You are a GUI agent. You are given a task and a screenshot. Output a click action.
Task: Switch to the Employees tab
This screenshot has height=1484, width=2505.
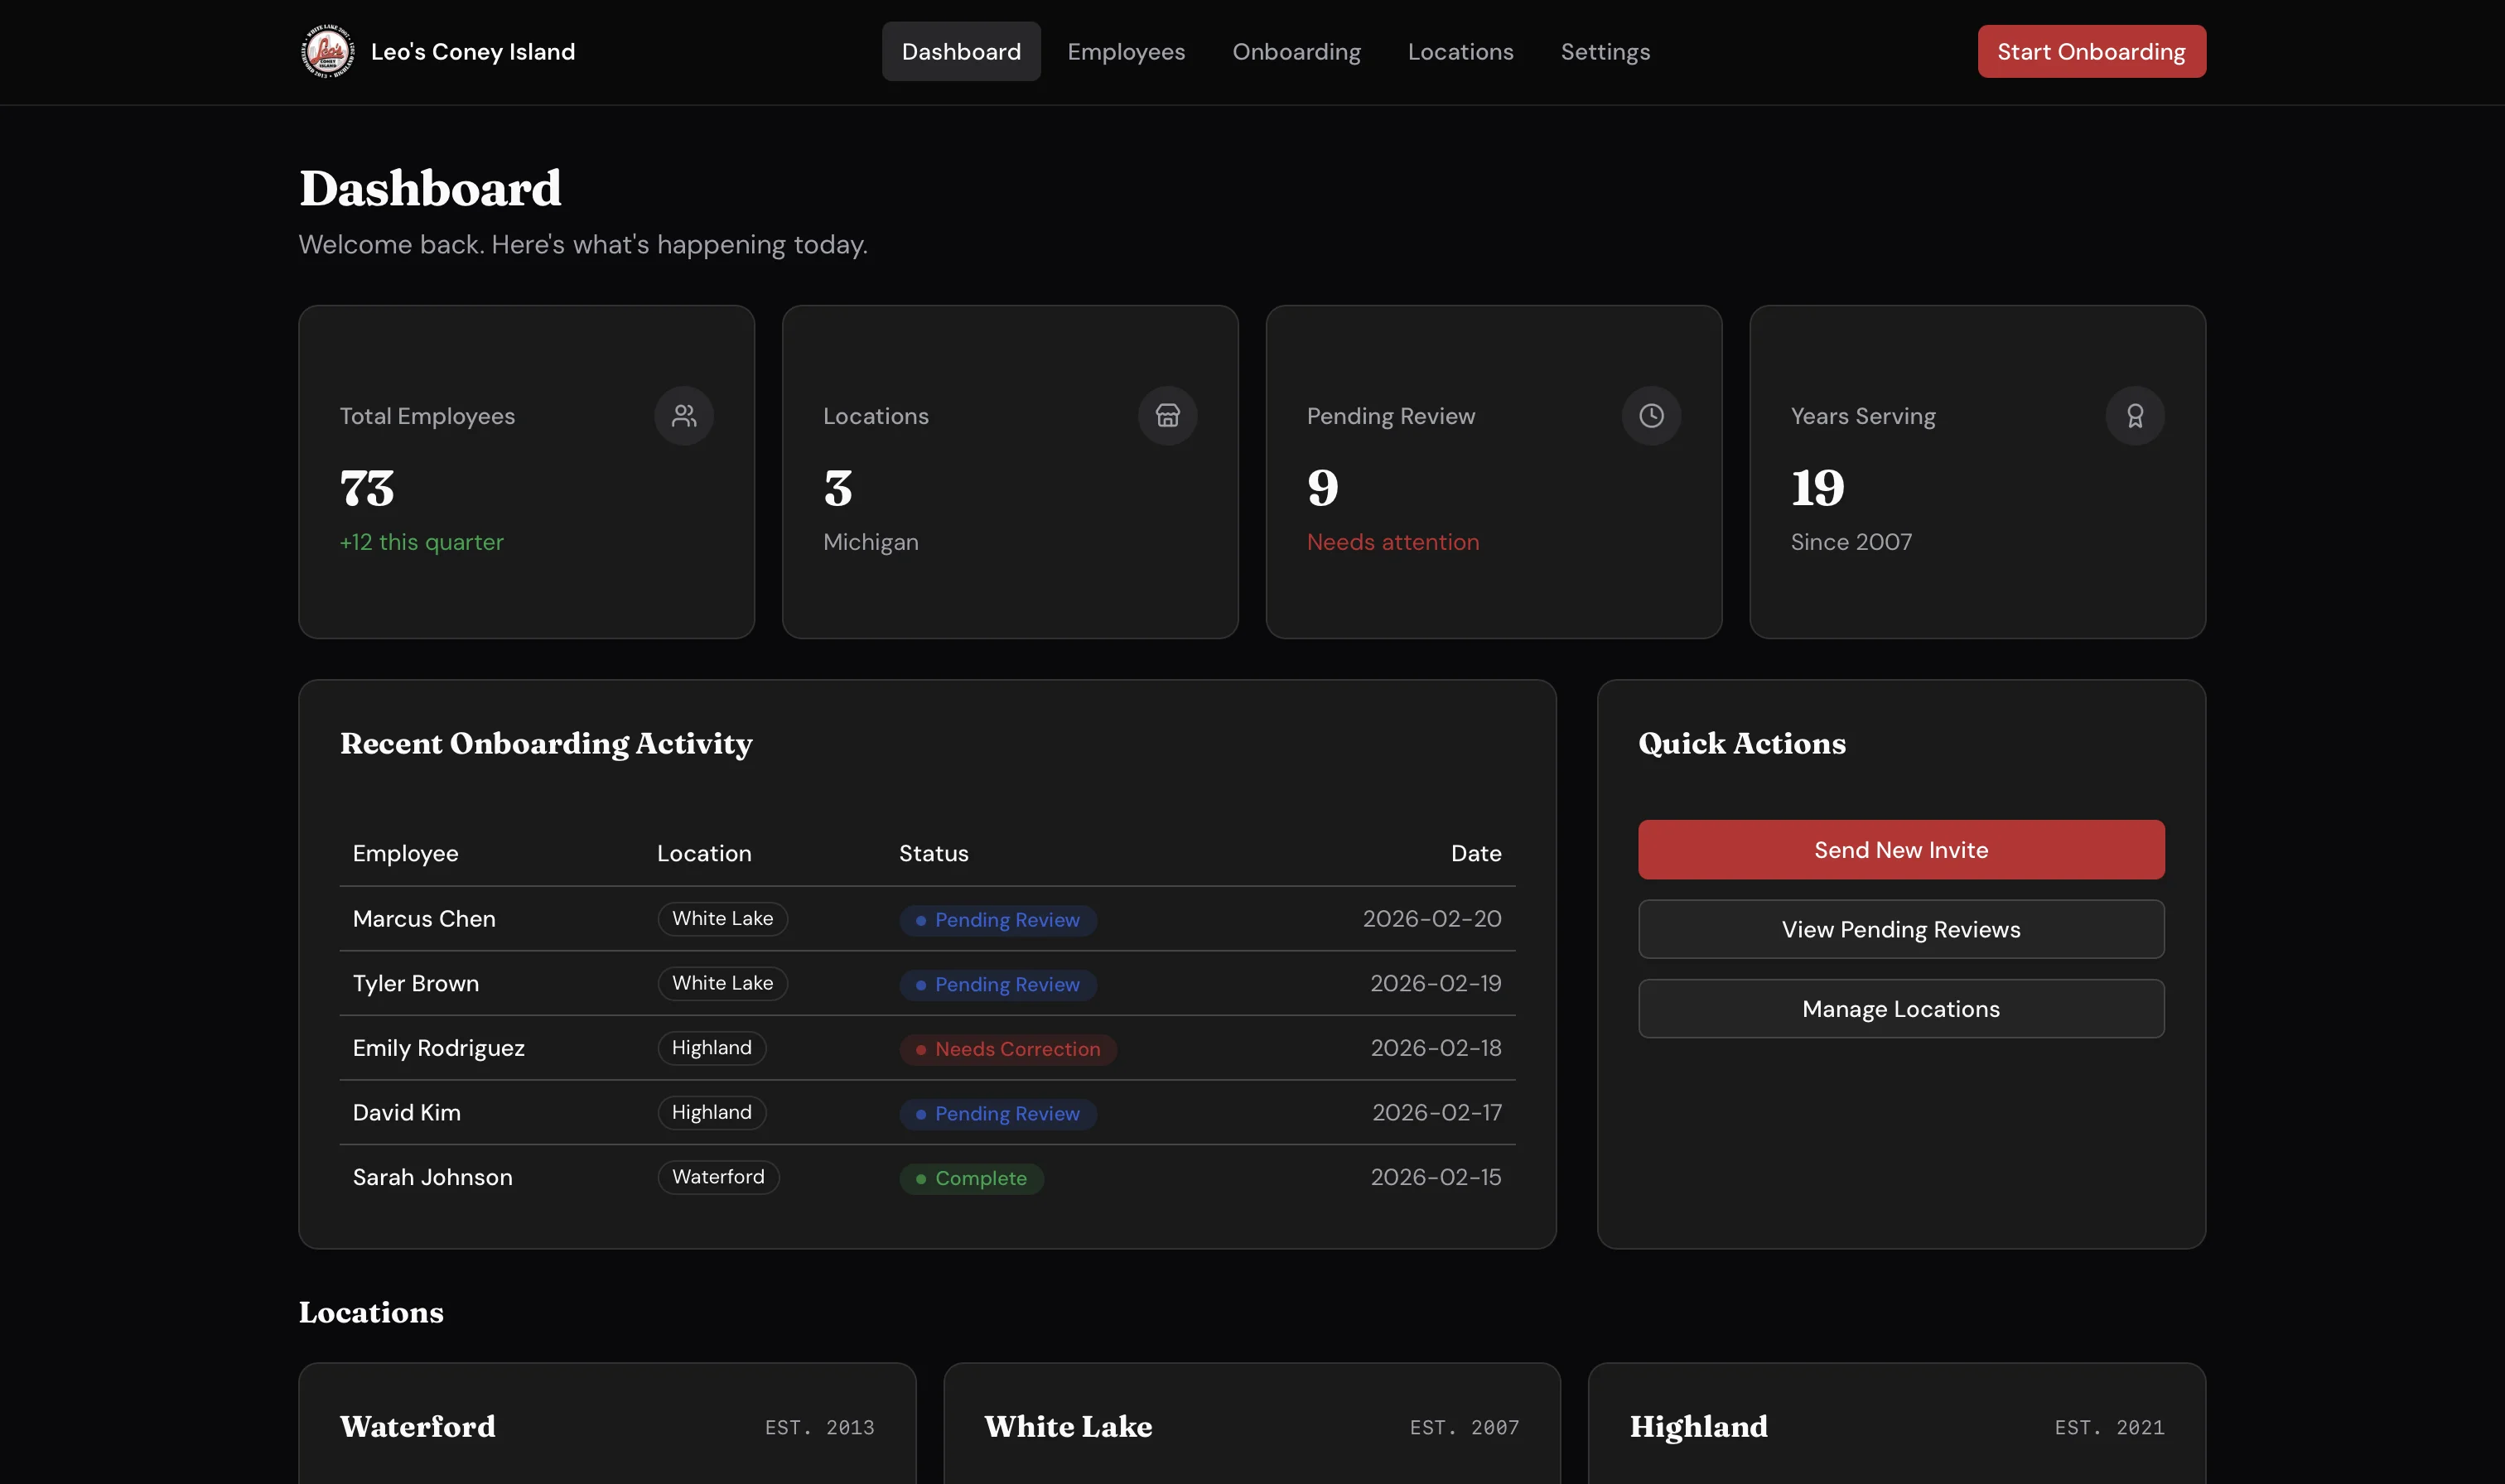(1125, 51)
